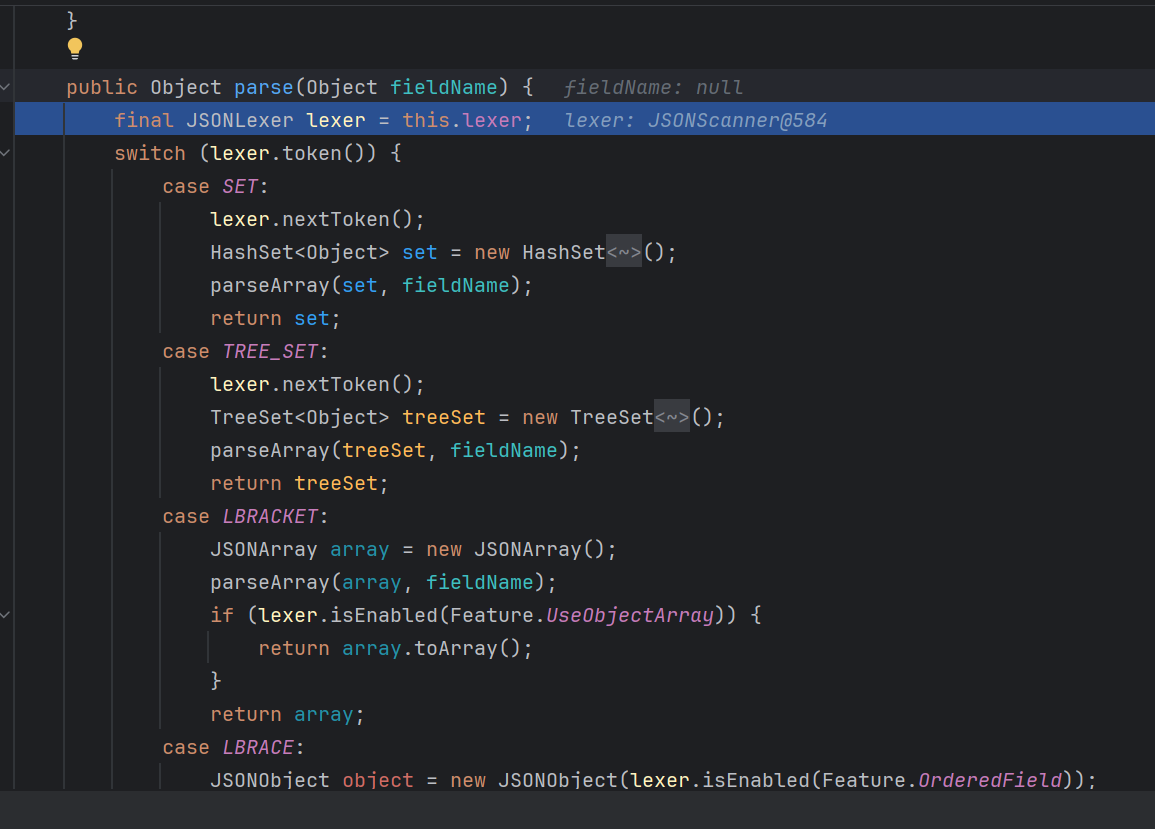Click inline hint 'fieldName: null'

pos(653,88)
